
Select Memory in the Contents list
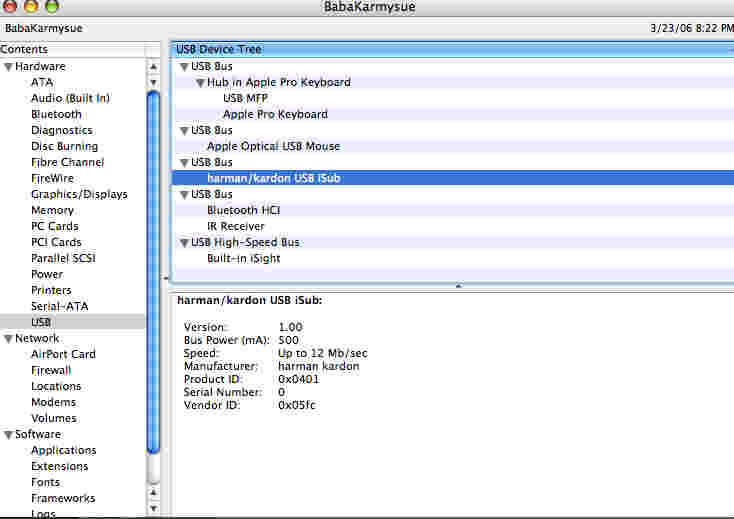click(x=52, y=210)
